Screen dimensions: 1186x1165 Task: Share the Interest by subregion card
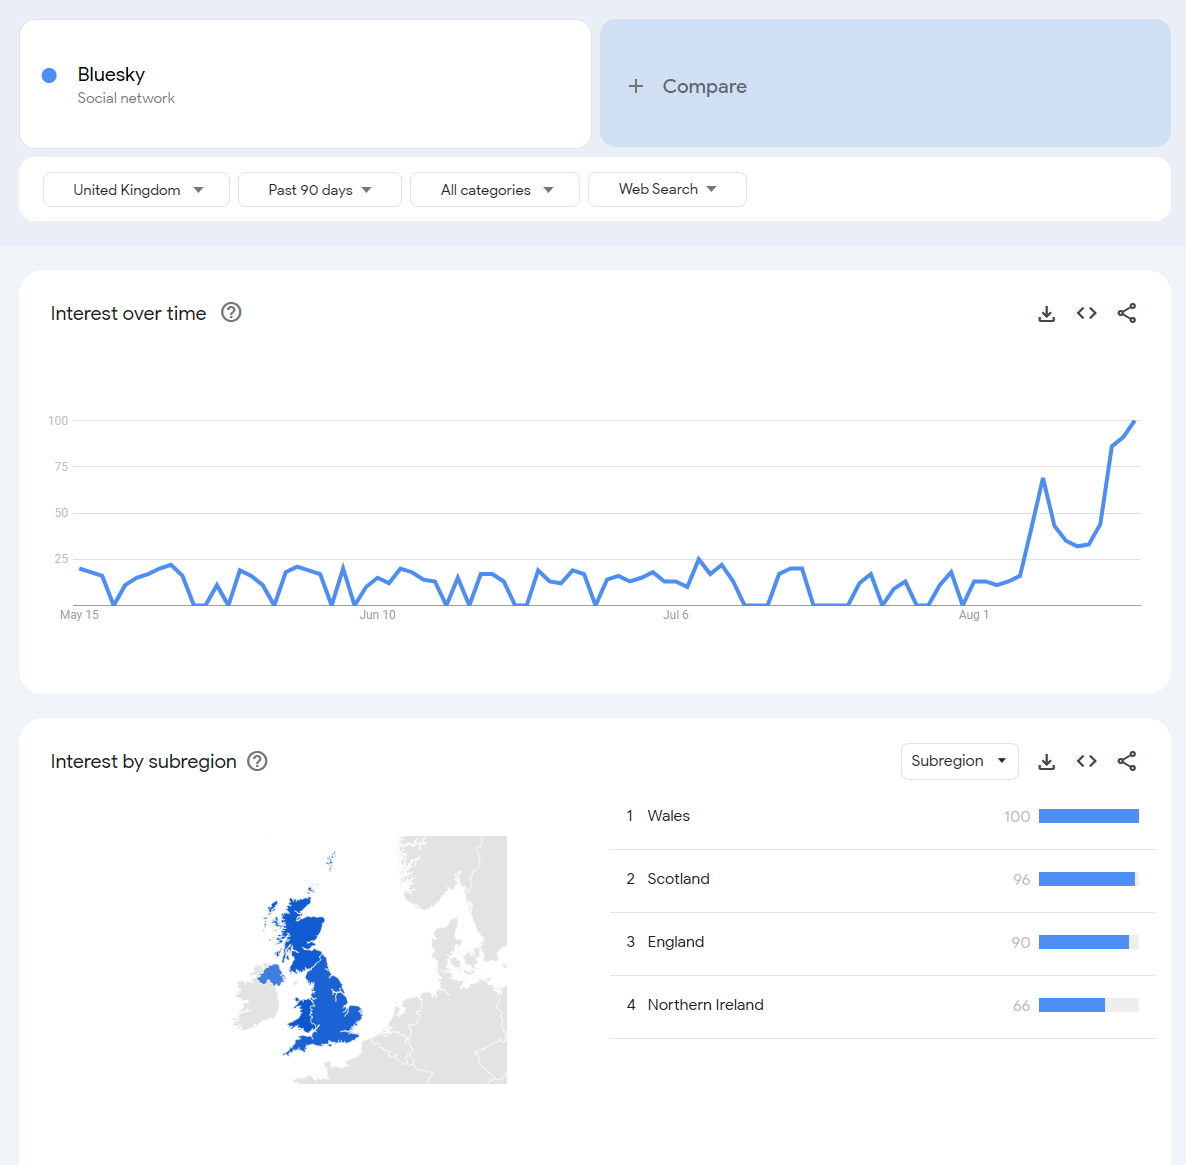[1126, 762]
